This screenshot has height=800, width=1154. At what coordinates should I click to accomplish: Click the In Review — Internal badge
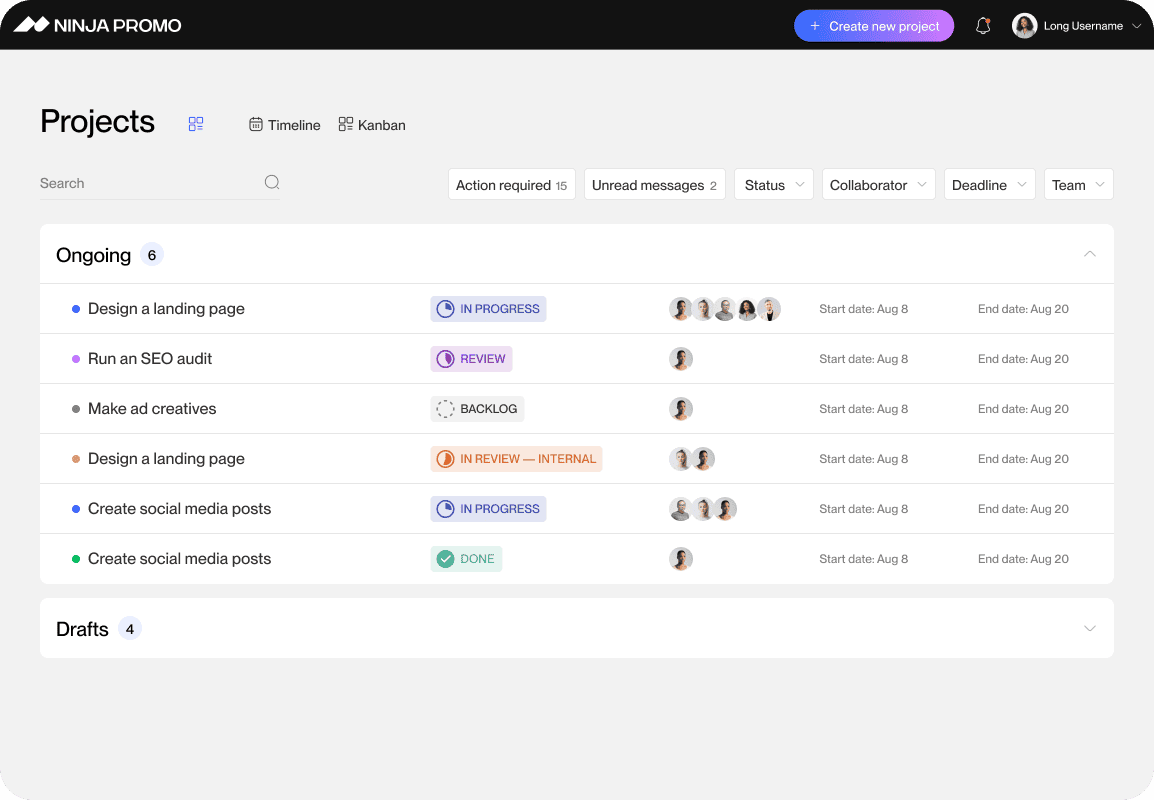point(516,459)
